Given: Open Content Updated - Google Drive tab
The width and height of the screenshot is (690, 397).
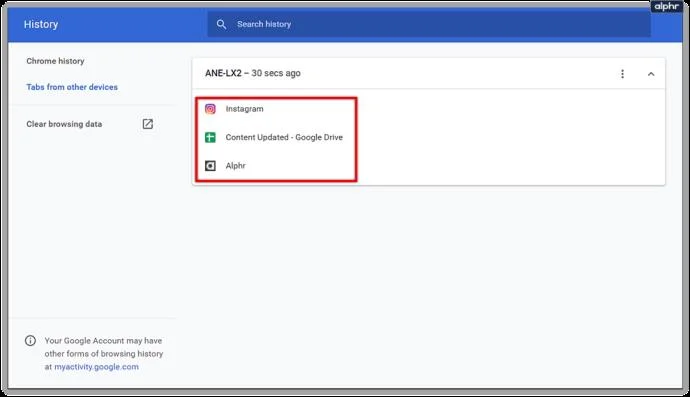Looking at the screenshot, I should tap(284, 137).
